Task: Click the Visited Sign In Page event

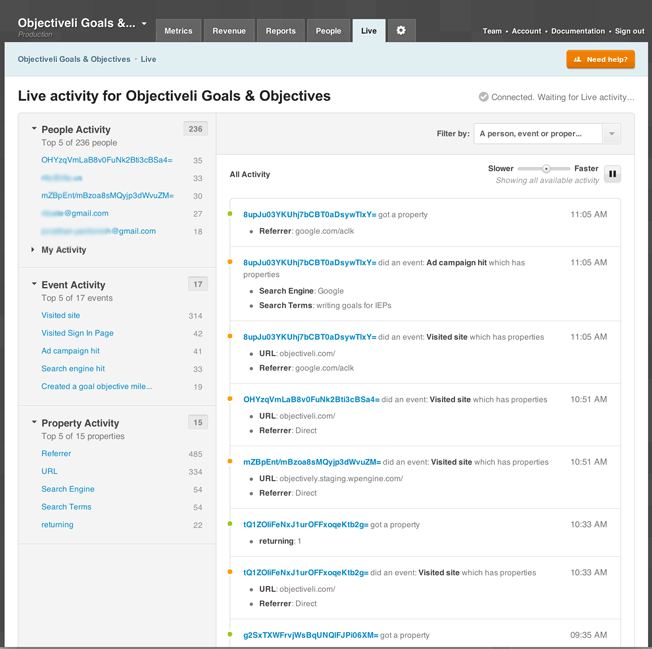Action: pyautogui.click(x=77, y=333)
